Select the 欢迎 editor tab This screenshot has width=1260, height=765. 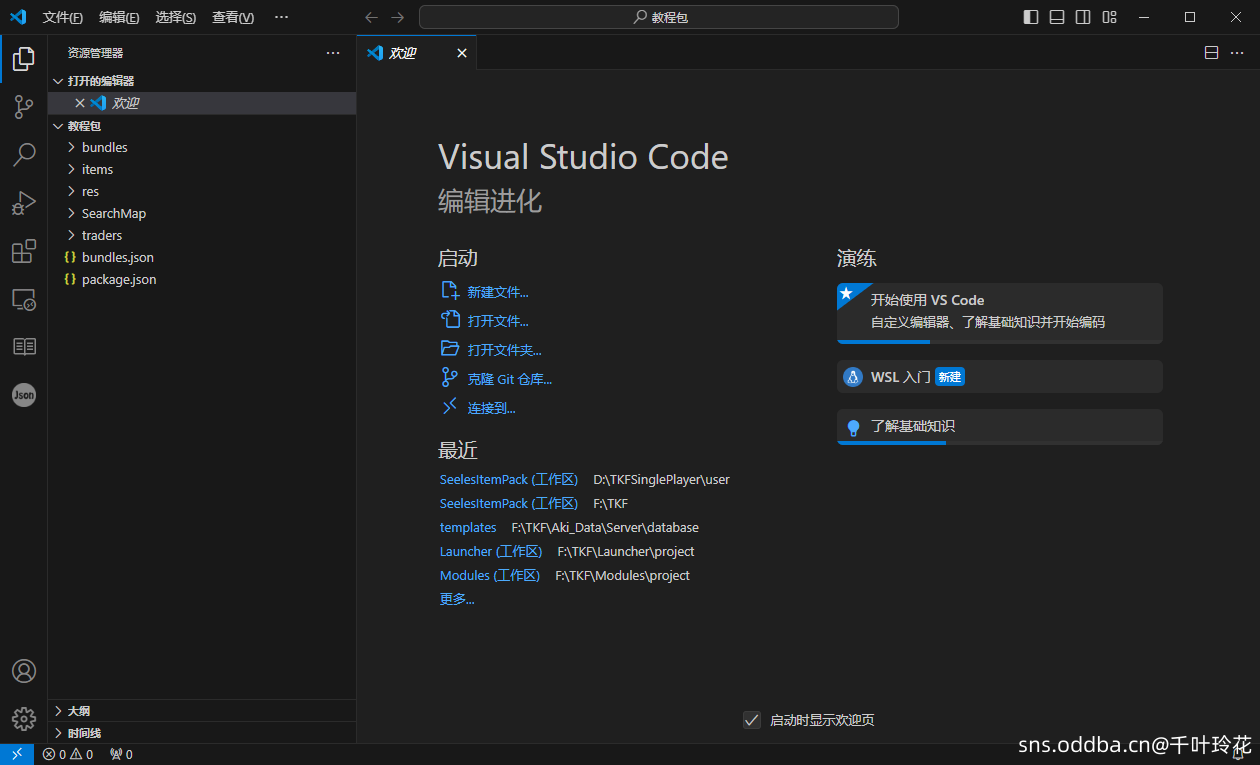coord(417,53)
